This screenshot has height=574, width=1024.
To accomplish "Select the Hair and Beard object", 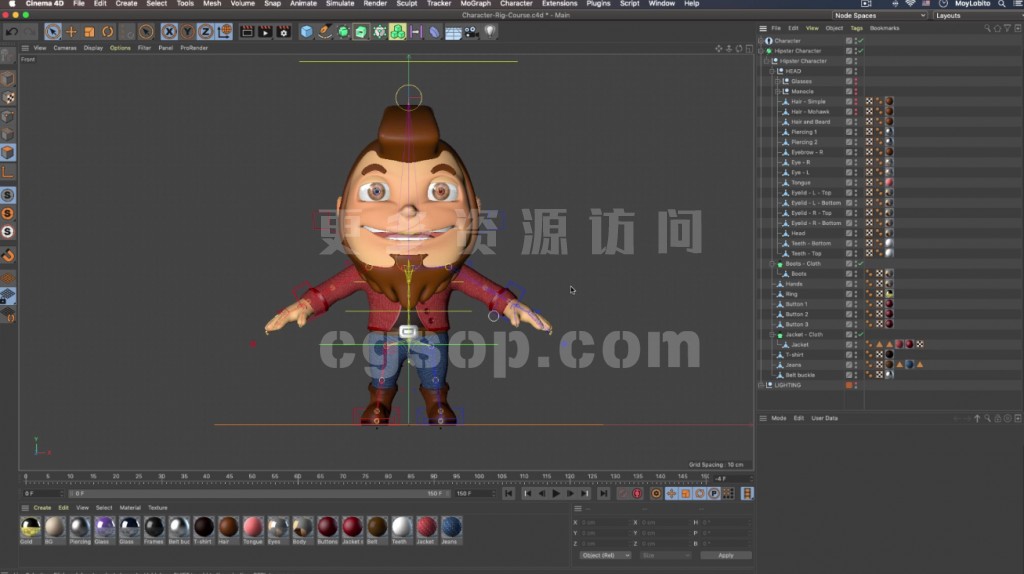I will (810, 121).
